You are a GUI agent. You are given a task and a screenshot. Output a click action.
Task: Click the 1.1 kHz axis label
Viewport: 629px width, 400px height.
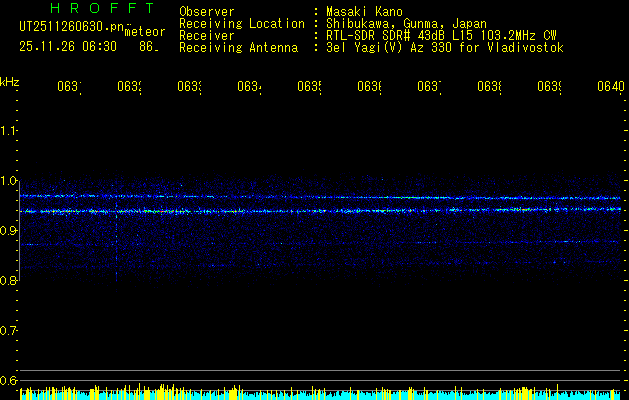[x=8, y=130]
